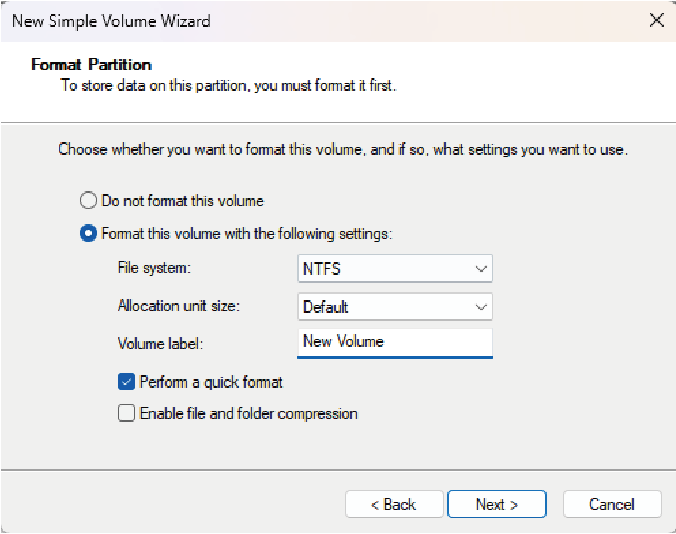Click the 'Format Partition' heading
Viewport: 676px width, 534px height.
coord(91,65)
